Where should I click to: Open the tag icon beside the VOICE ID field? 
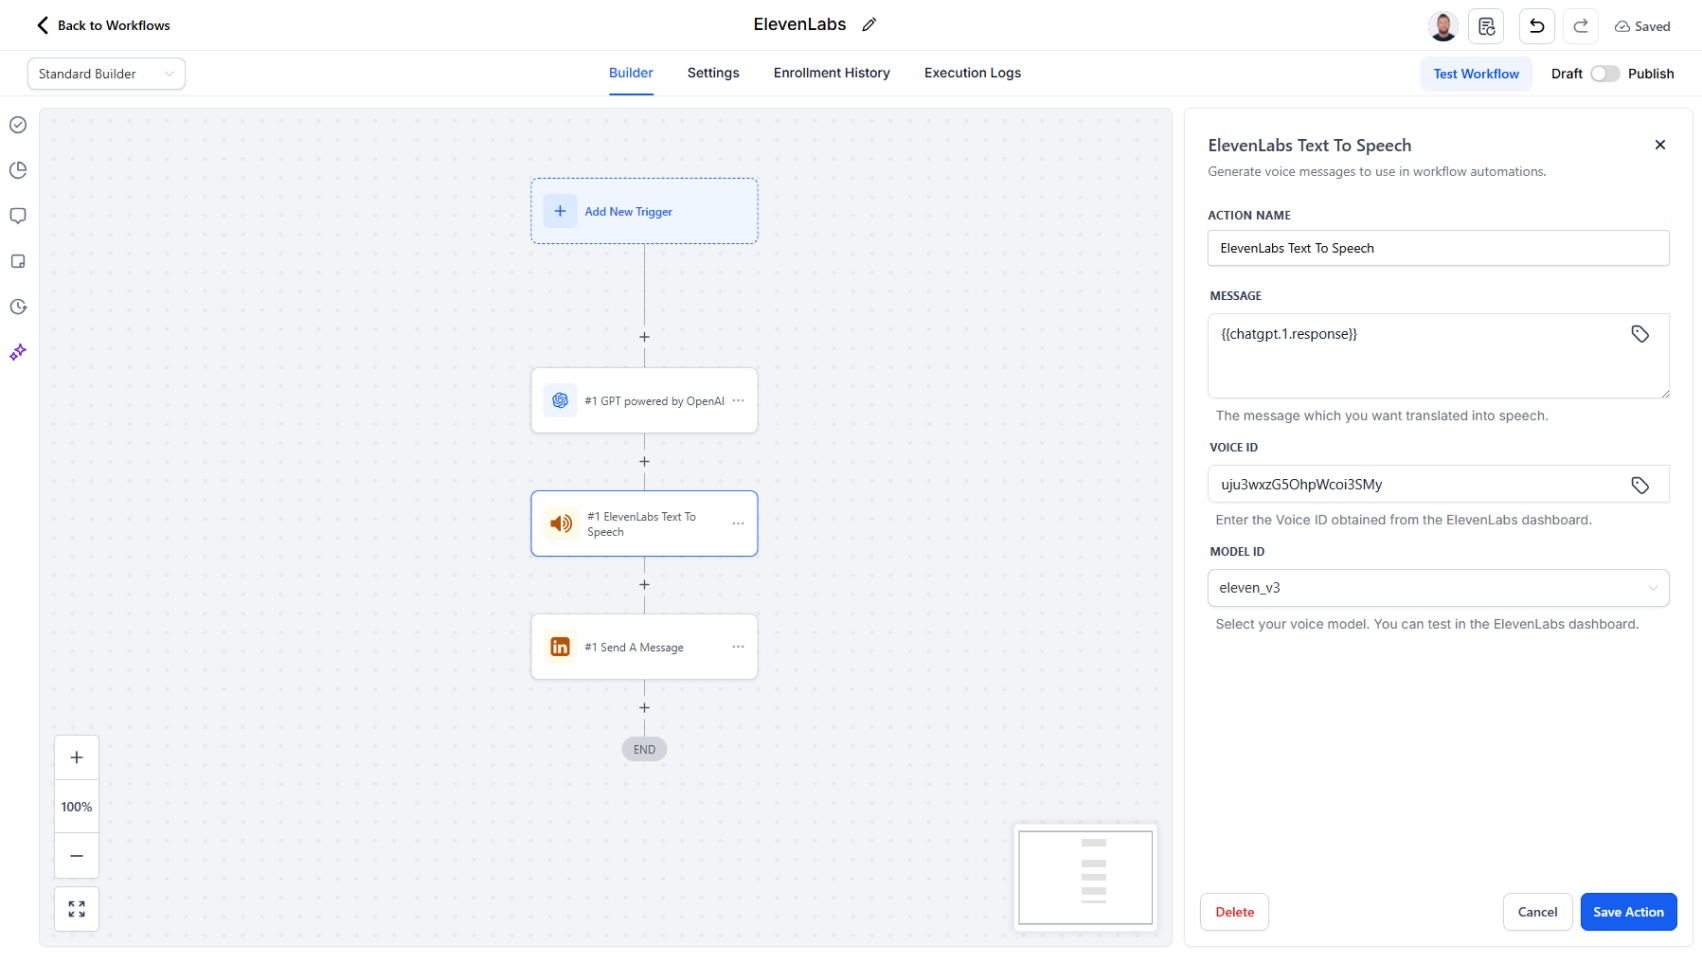tap(1640, 484)
